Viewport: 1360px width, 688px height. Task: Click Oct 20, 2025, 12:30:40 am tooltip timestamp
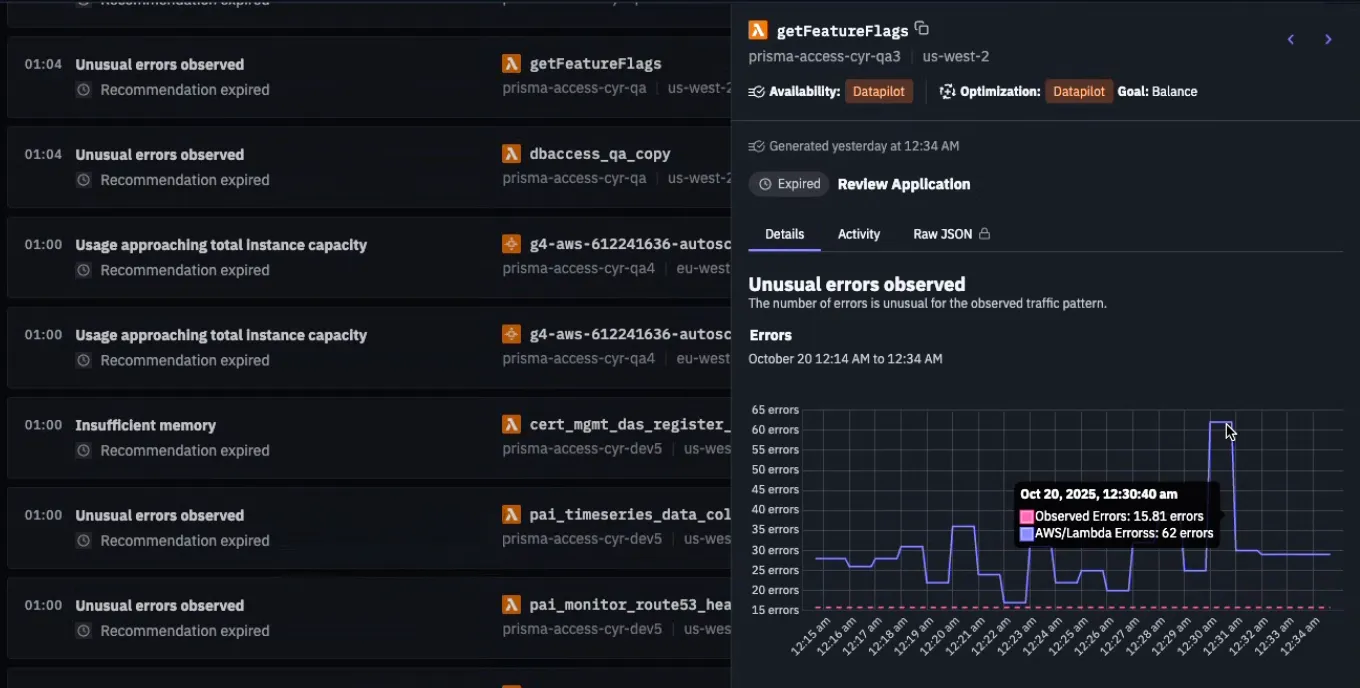point(1099,494)
